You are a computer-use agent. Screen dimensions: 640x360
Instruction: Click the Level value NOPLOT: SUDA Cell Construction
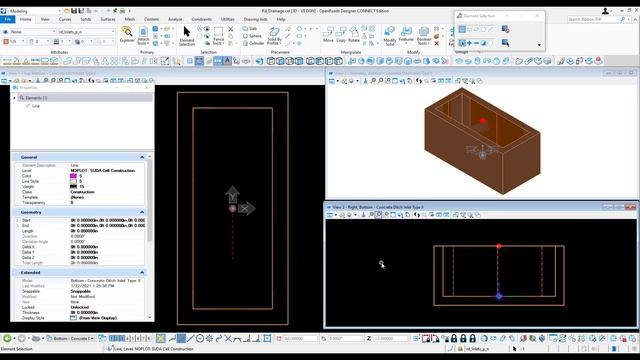coord(102,171)
